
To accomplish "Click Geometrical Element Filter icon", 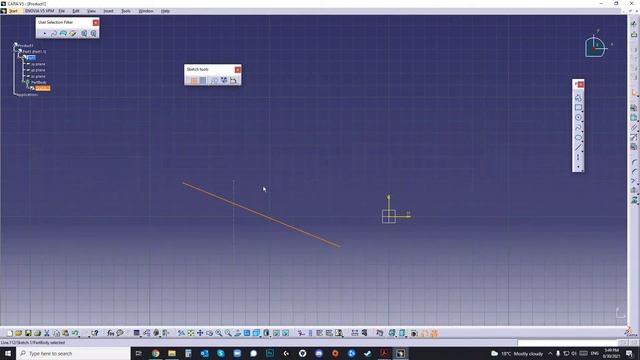I will point(93,33).
